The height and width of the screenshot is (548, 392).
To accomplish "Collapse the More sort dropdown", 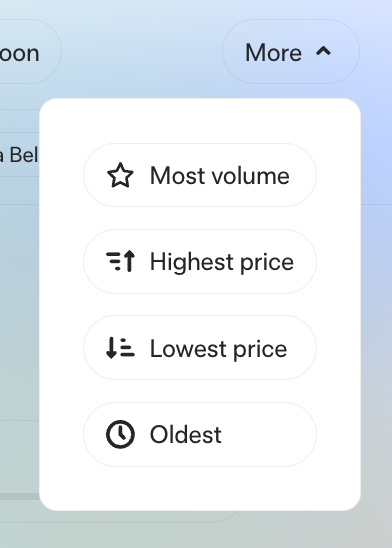I will click(x=291, y=52).
